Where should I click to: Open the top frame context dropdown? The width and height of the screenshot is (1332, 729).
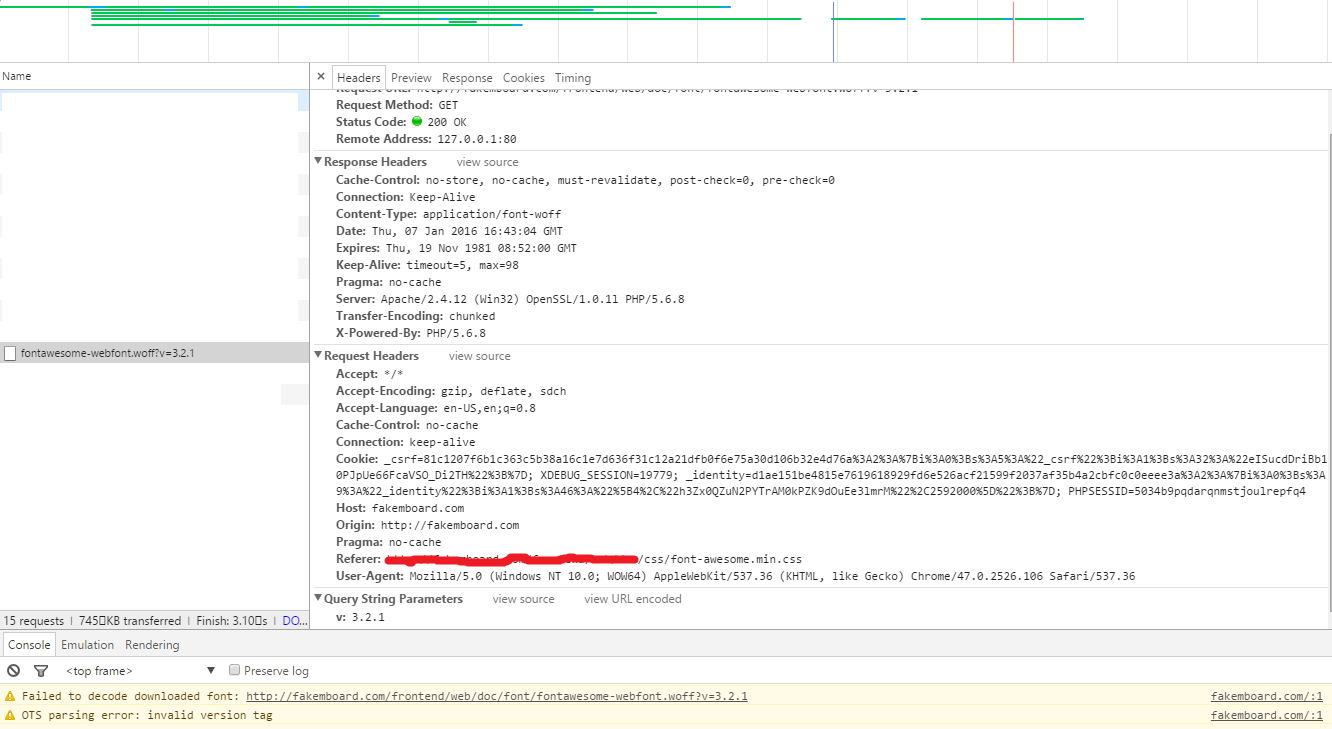tap(140, 671)
